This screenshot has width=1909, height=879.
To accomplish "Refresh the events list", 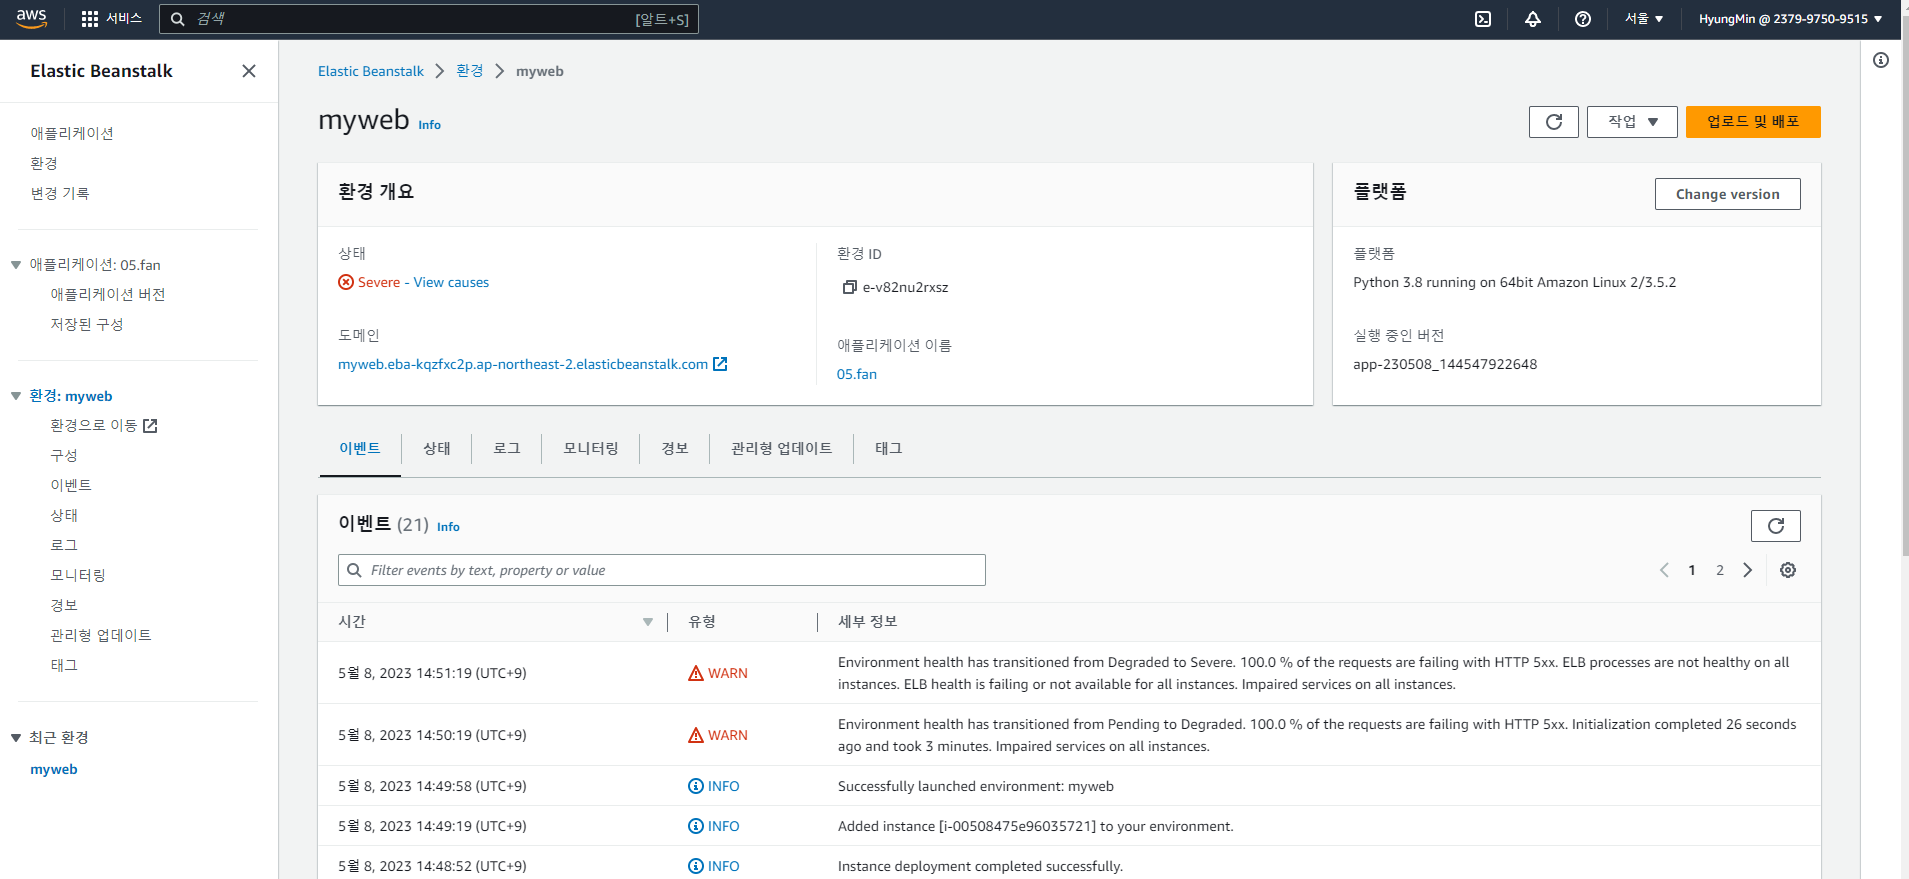I will [x=1776, y=526].
